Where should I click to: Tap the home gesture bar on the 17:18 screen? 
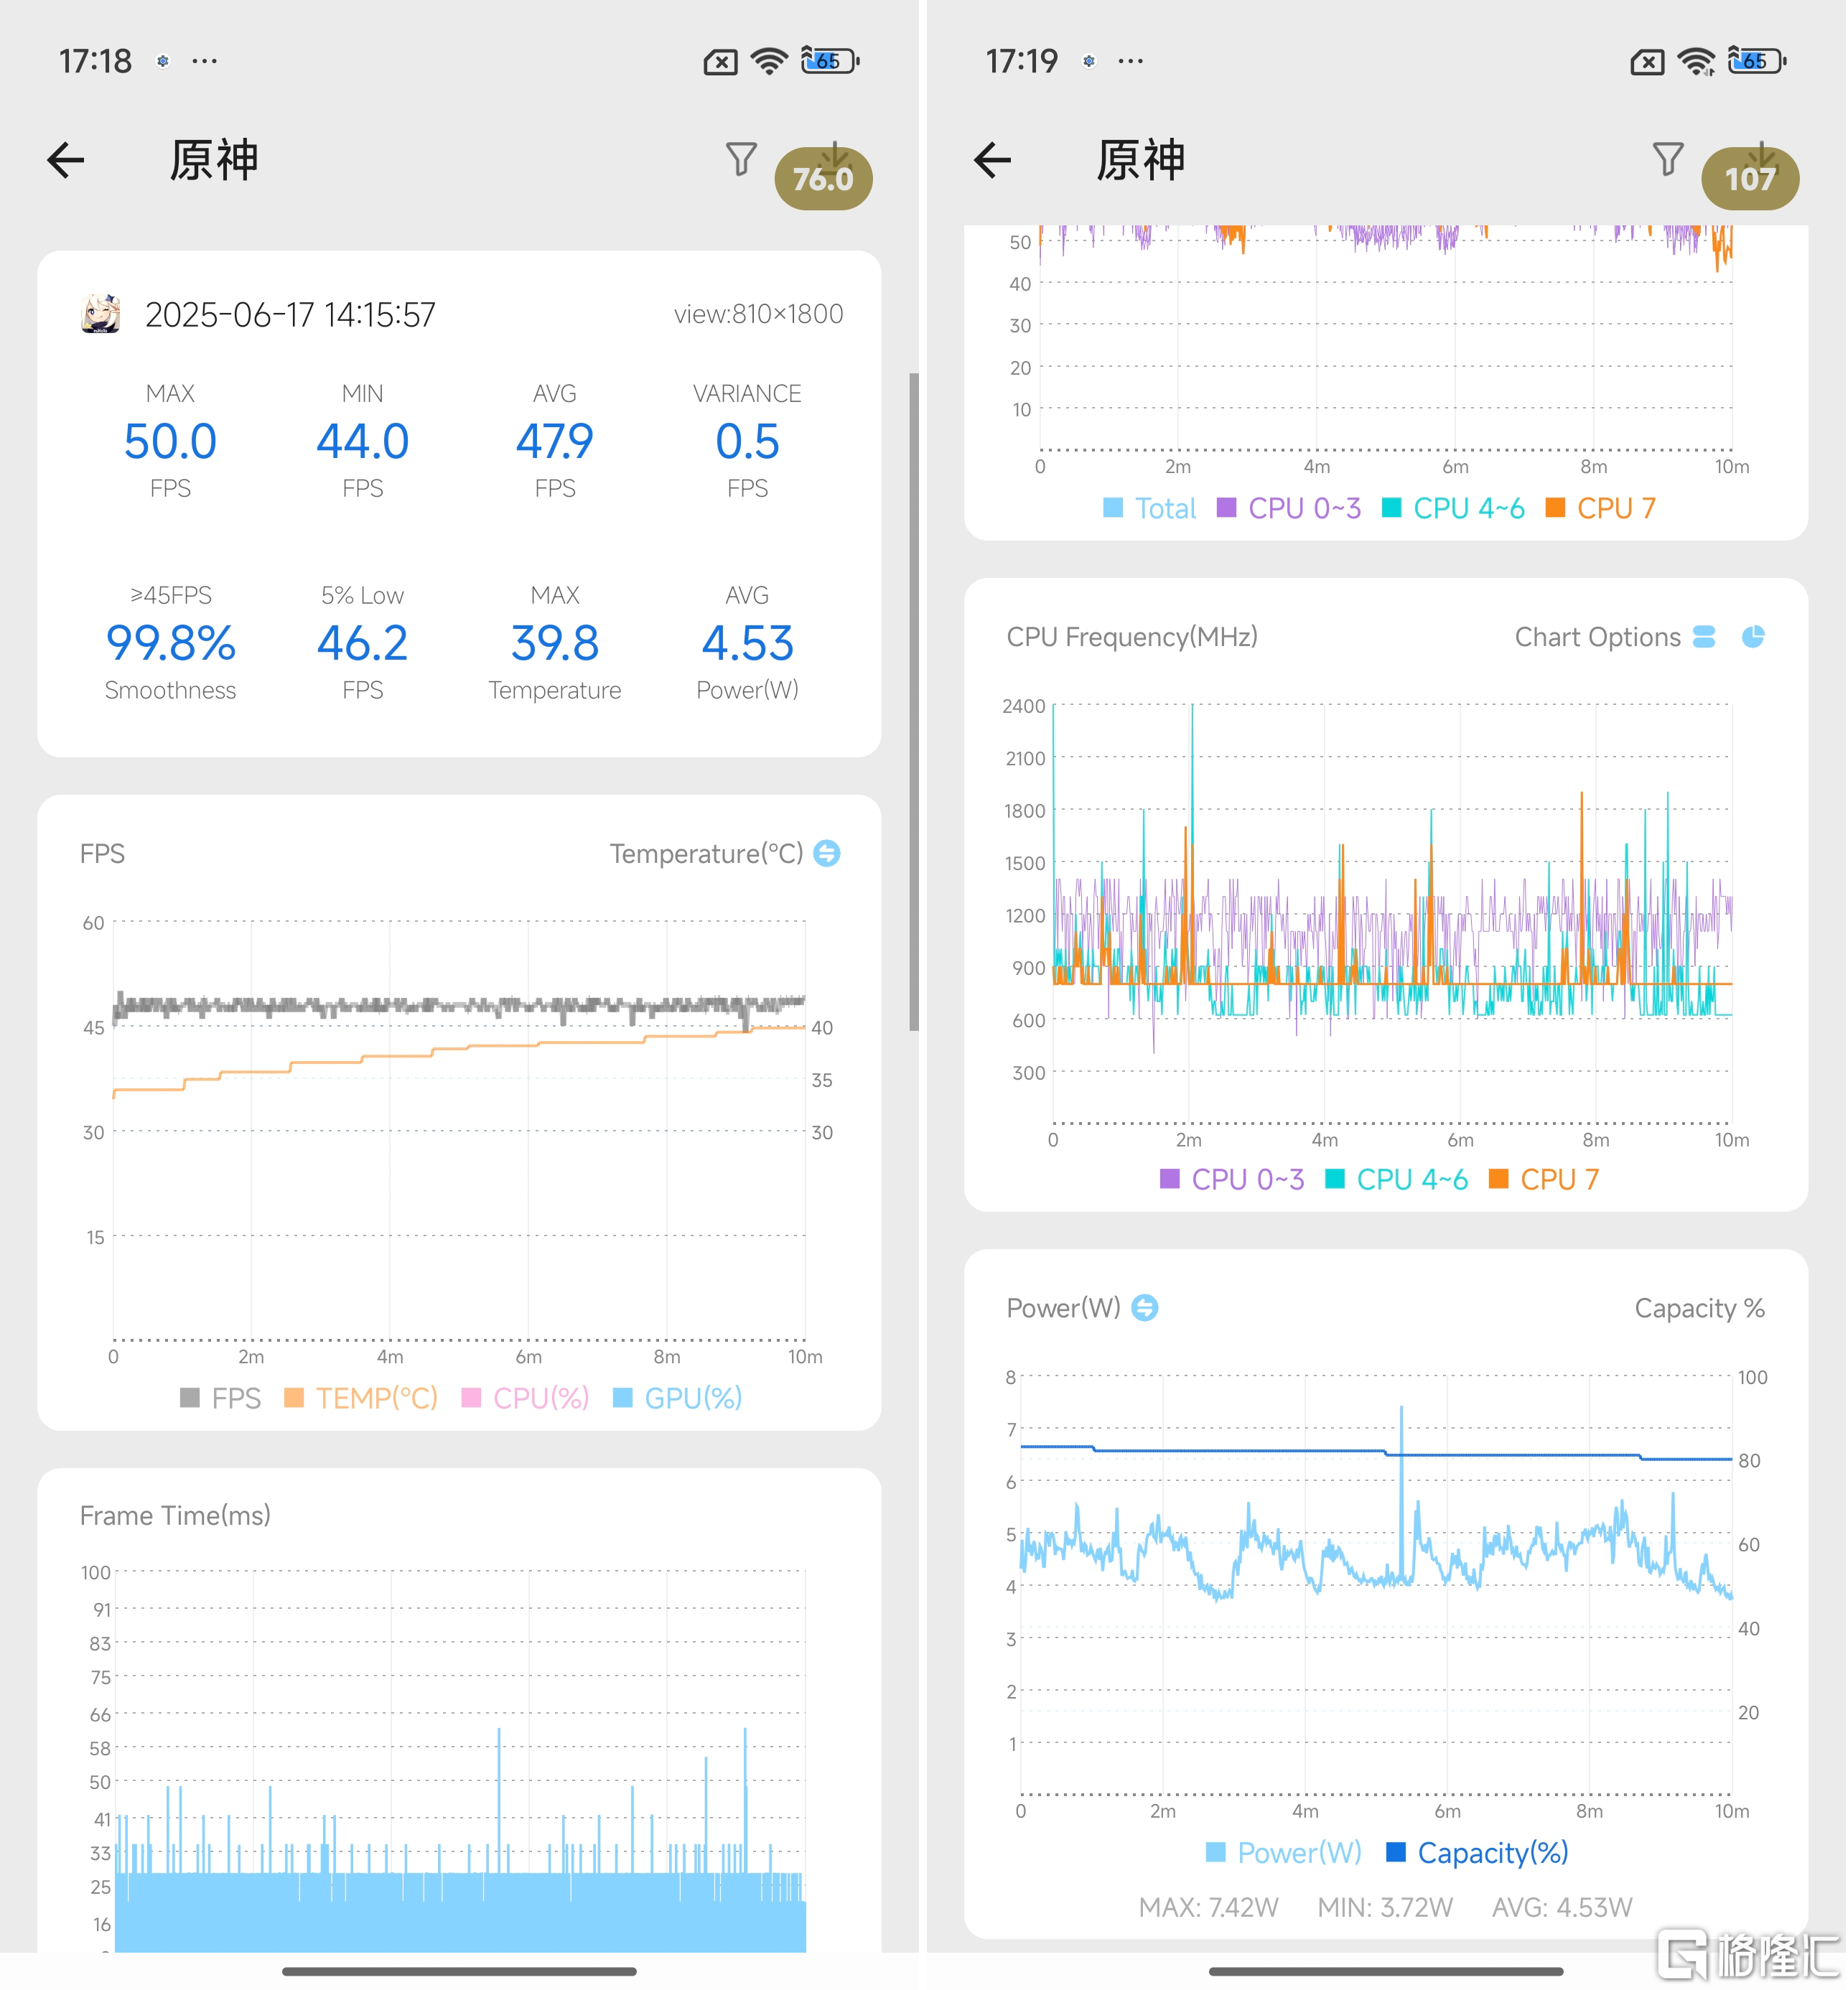pos(459,1971)
